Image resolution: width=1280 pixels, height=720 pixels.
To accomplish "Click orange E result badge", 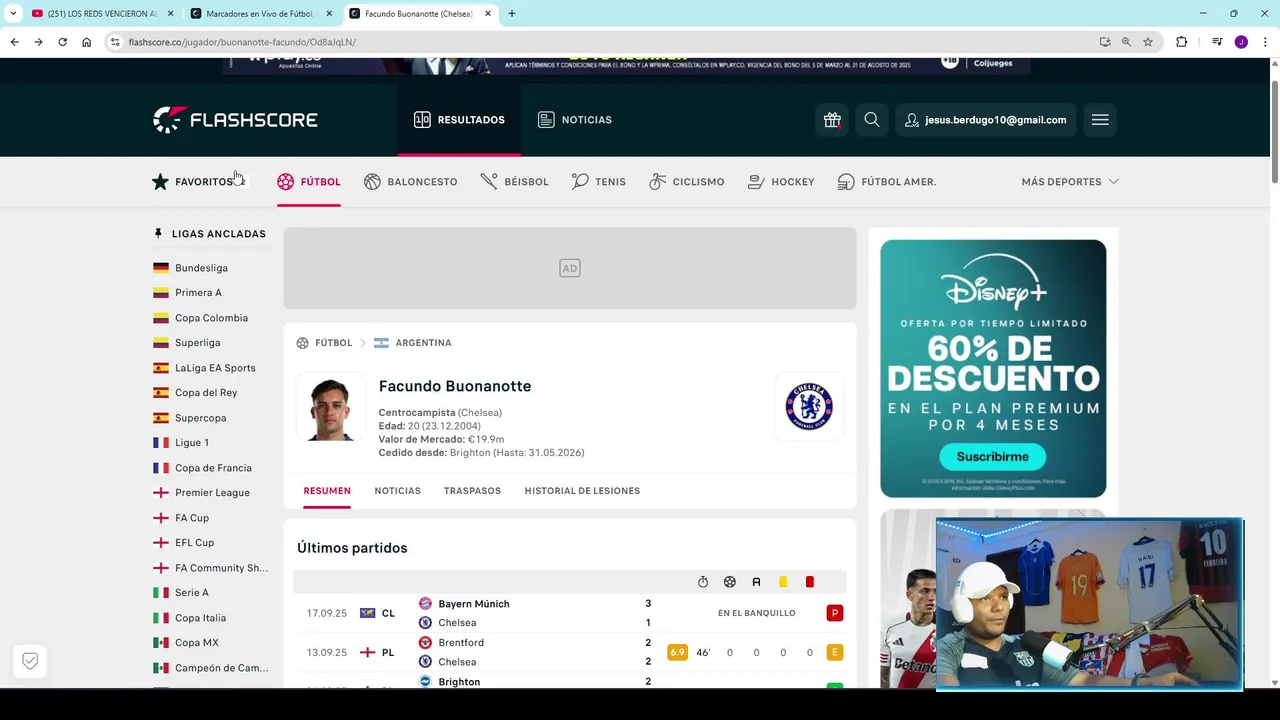I will point(834,652).
